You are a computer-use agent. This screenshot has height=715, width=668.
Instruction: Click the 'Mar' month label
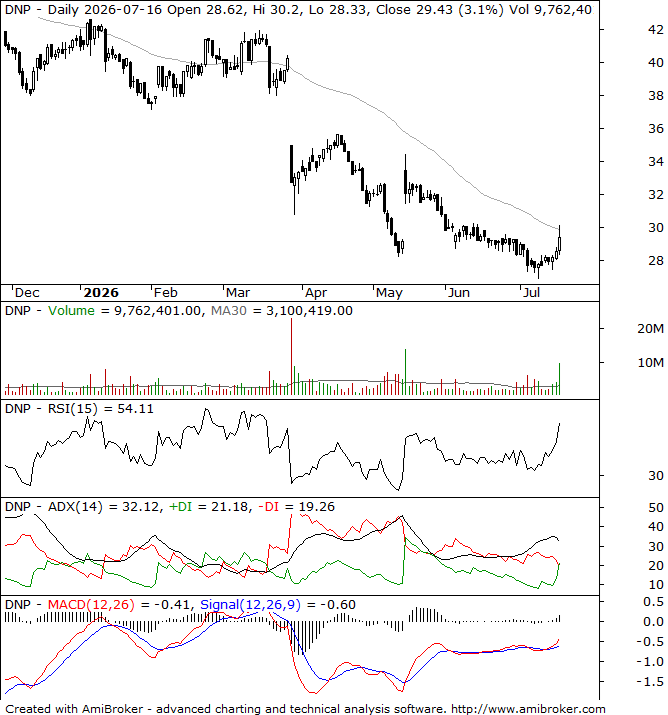tap(238, 292)
